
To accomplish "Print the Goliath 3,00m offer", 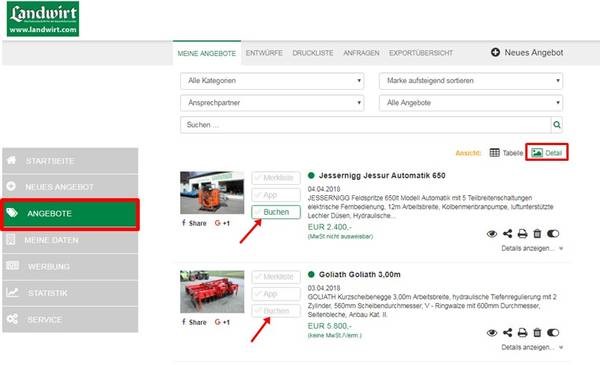I will (x=522, y=332).
